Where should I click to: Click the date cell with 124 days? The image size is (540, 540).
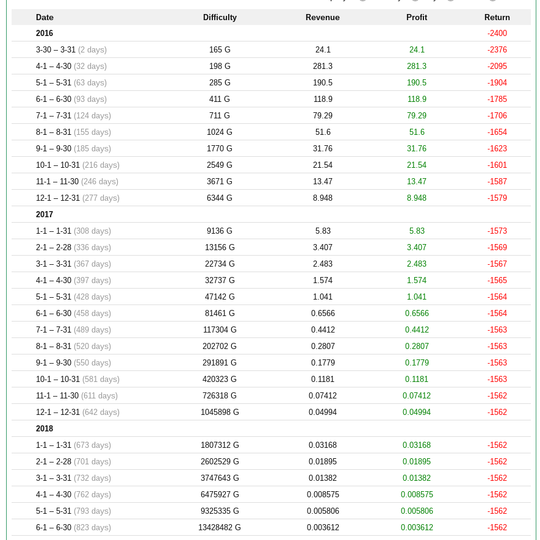tap(73, 115)
